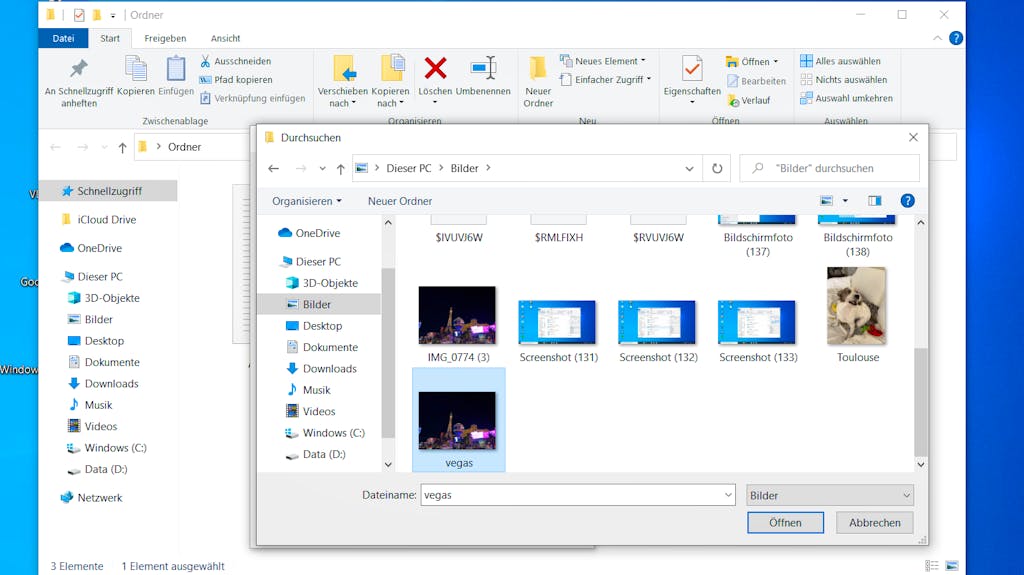Viewport: 1024px width, 575px height.
Task: Expand Einfacher Zugriff dropdown
Action: [x=648, y=79]
